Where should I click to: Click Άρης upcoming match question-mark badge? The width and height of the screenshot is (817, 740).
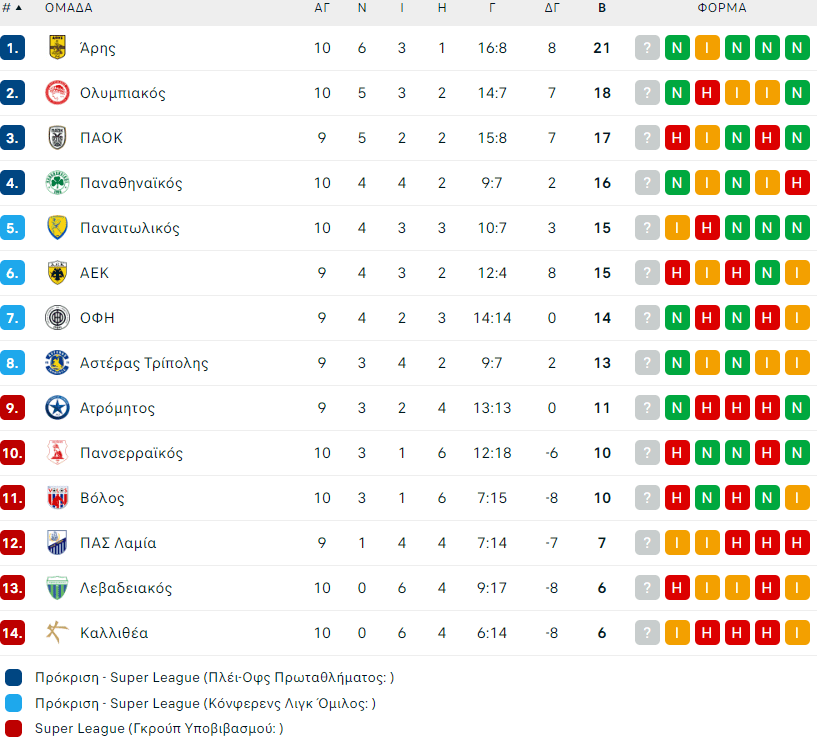[648, 48]
